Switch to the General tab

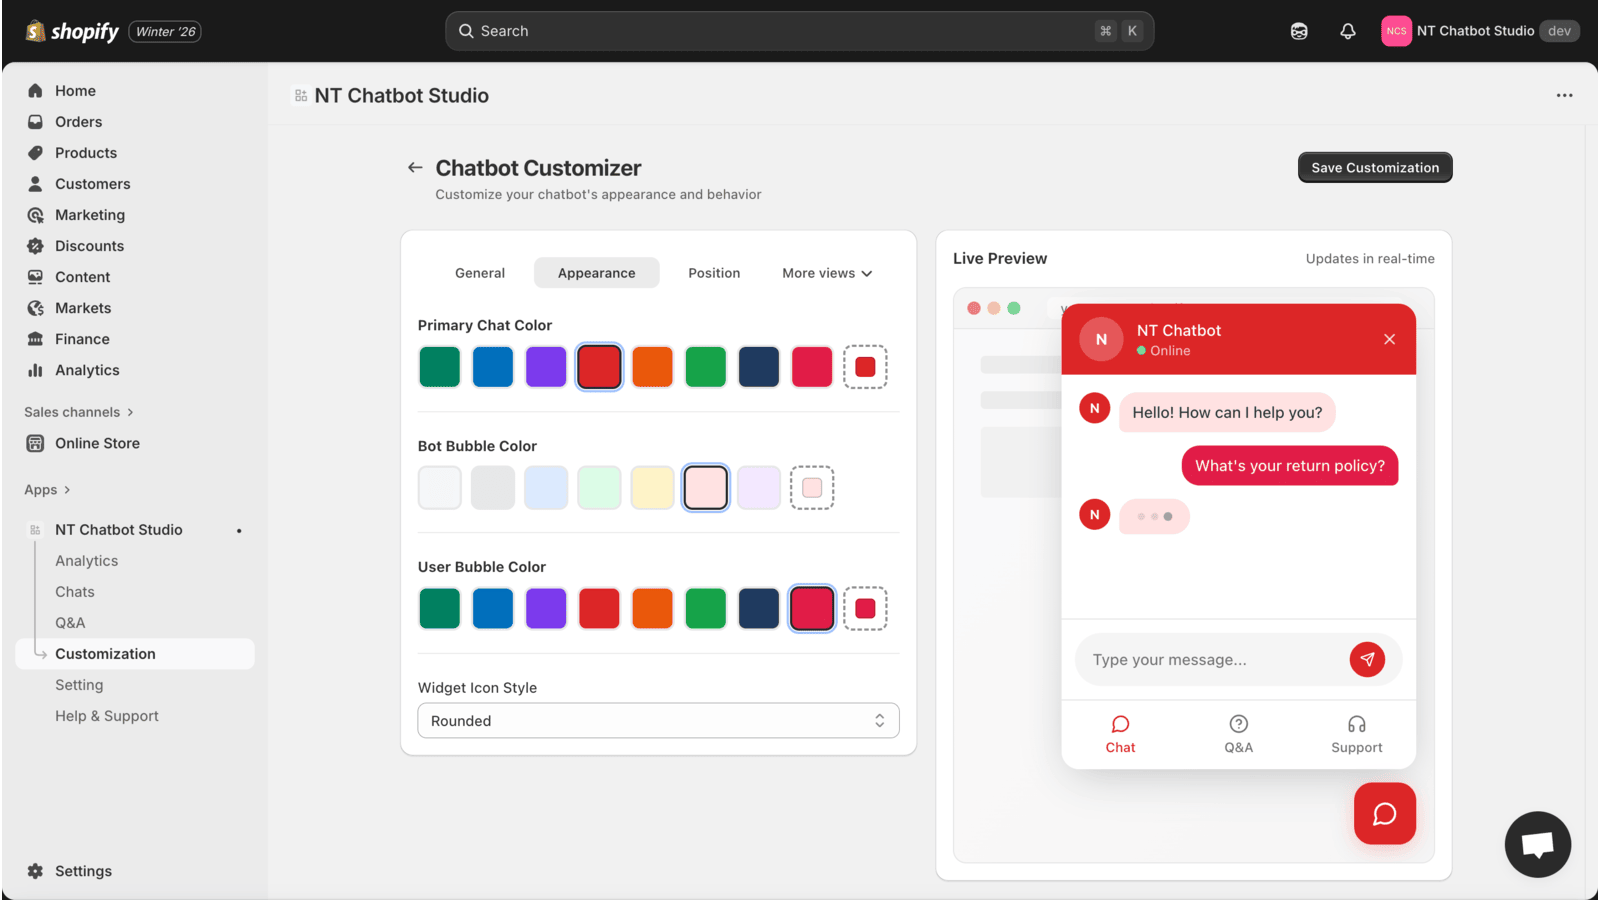point(480,272)
